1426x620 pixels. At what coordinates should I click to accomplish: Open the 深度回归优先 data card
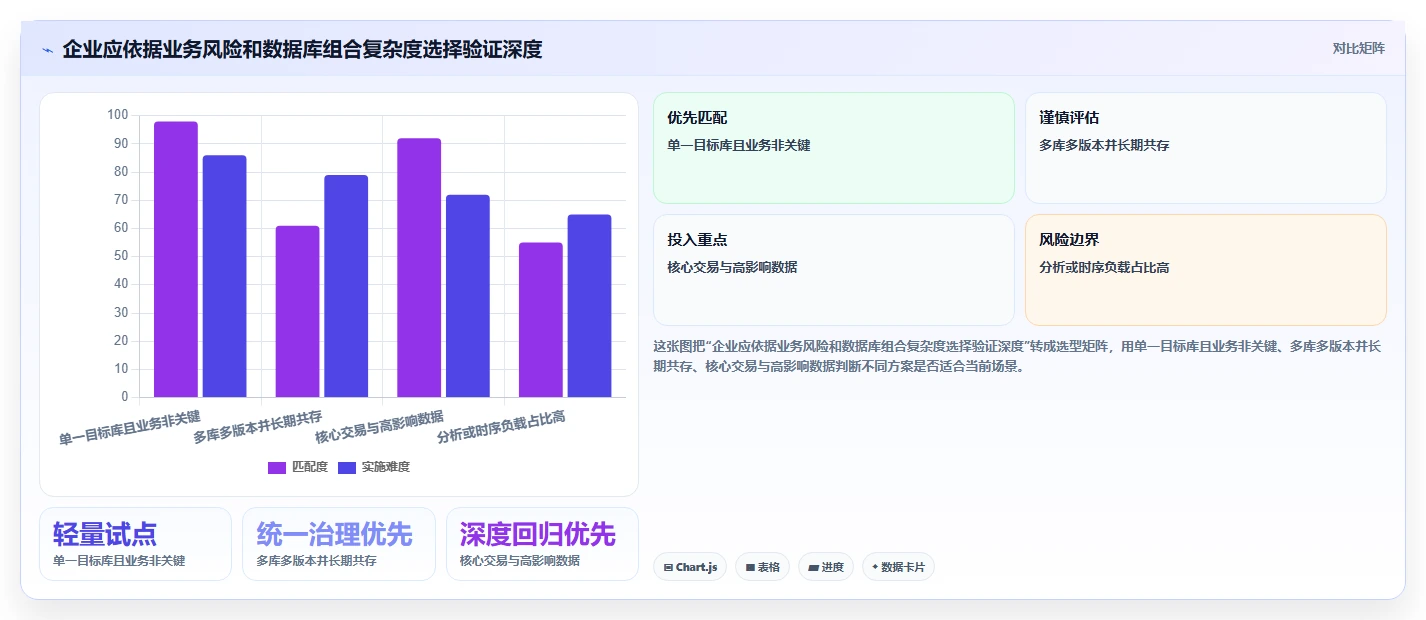point(542,544)
